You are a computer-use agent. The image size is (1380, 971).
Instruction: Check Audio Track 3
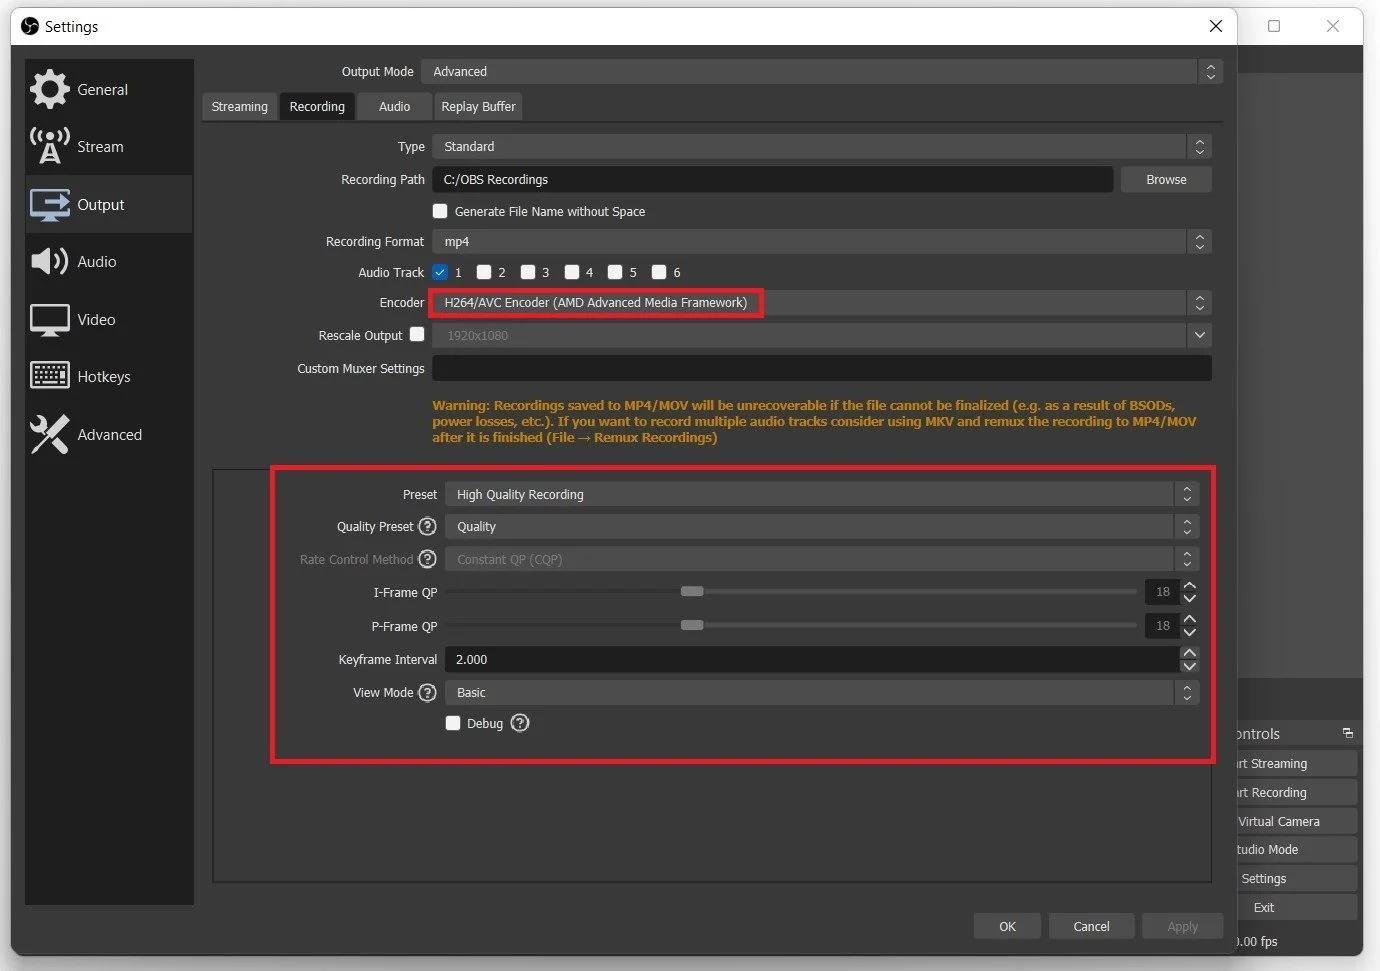(528, 272)
